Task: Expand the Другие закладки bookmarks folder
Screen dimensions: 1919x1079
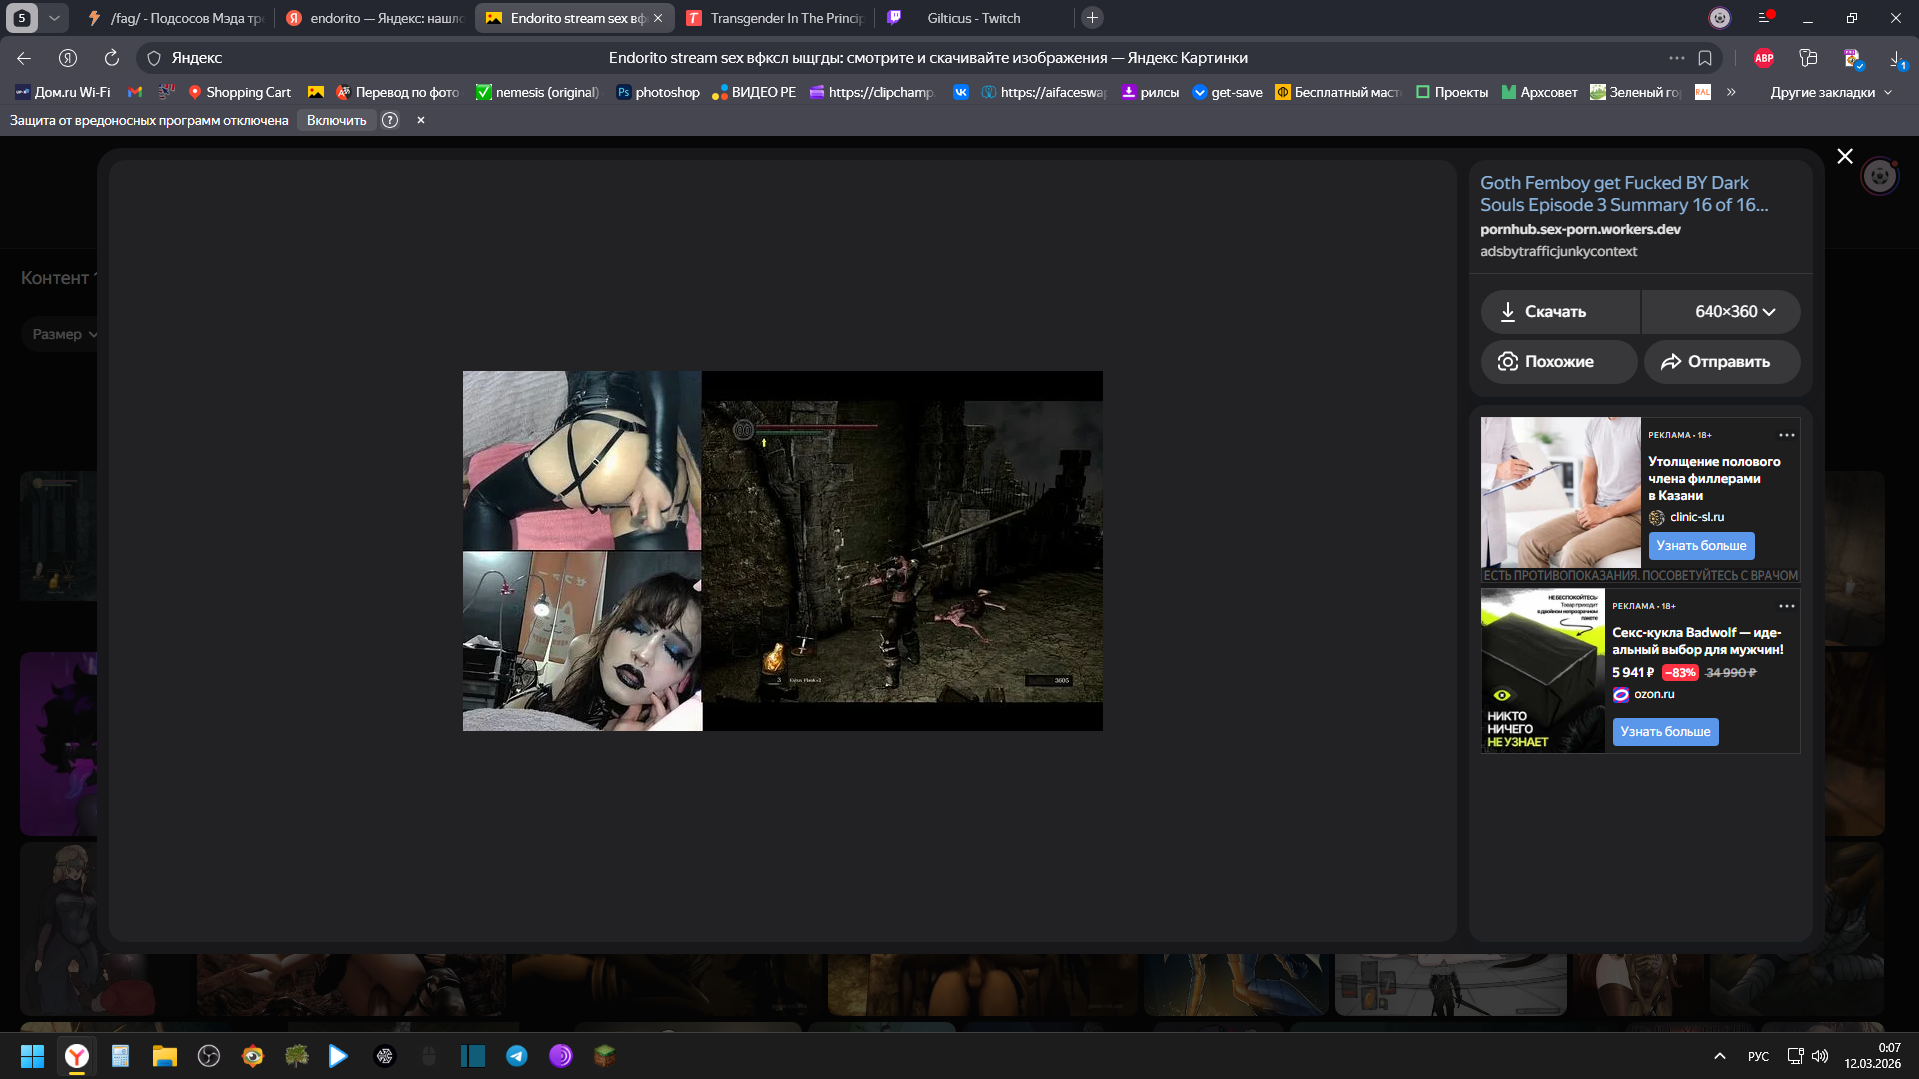Action: (x=1831, y=92)
